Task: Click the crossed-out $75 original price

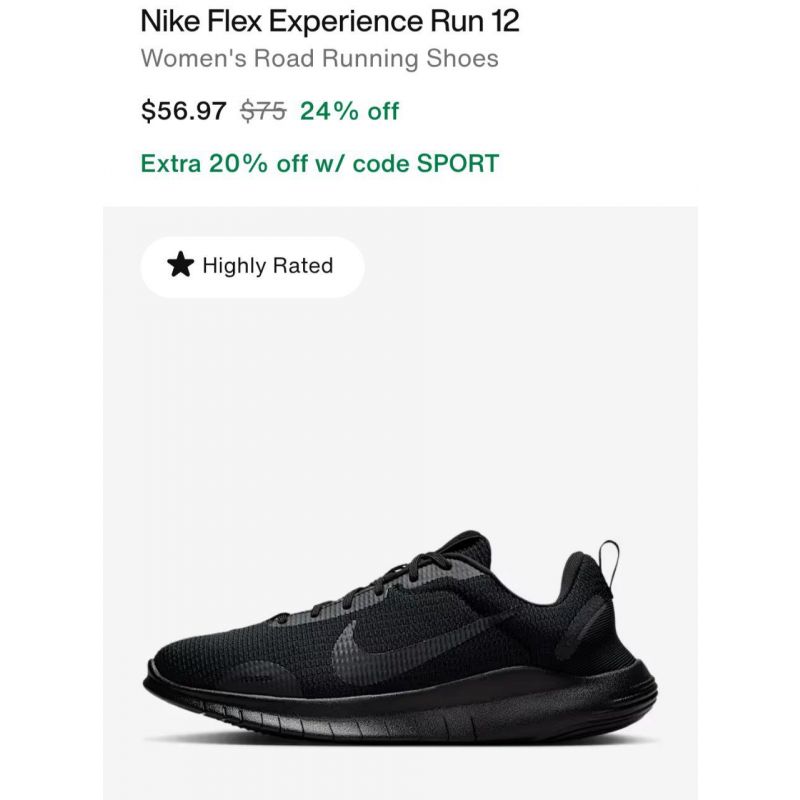Action: (263, 111)
